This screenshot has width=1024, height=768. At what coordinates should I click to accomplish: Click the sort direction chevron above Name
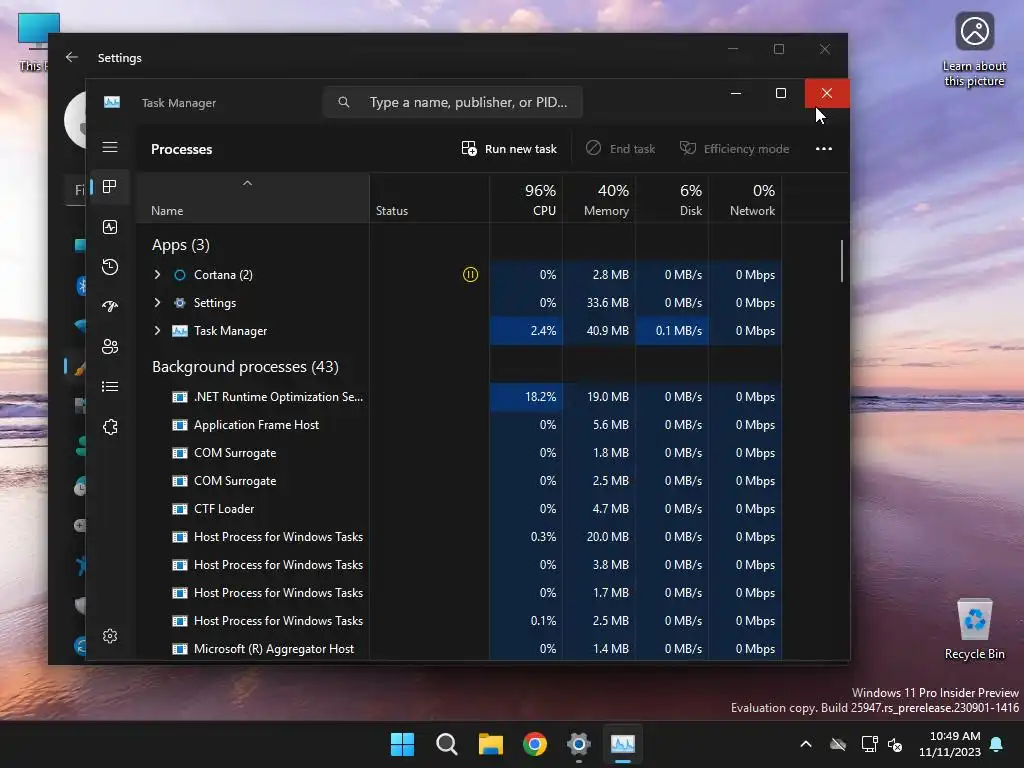[247, 184]
